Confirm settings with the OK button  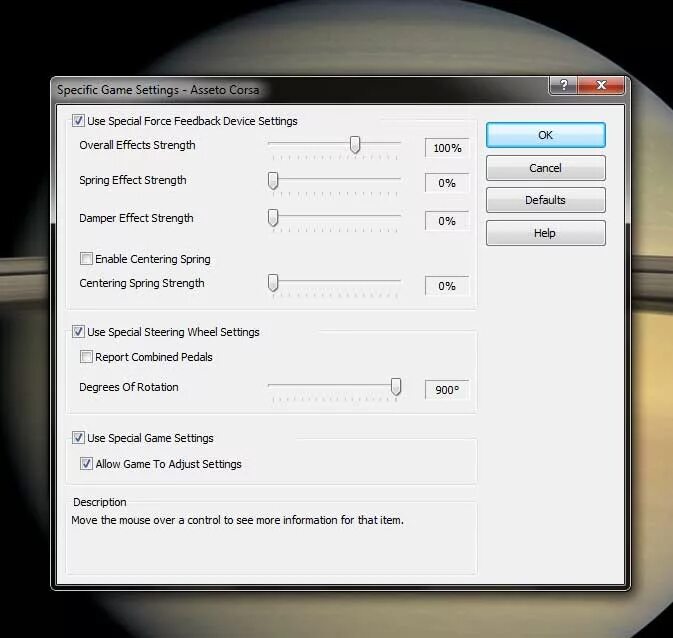(546, 135)
